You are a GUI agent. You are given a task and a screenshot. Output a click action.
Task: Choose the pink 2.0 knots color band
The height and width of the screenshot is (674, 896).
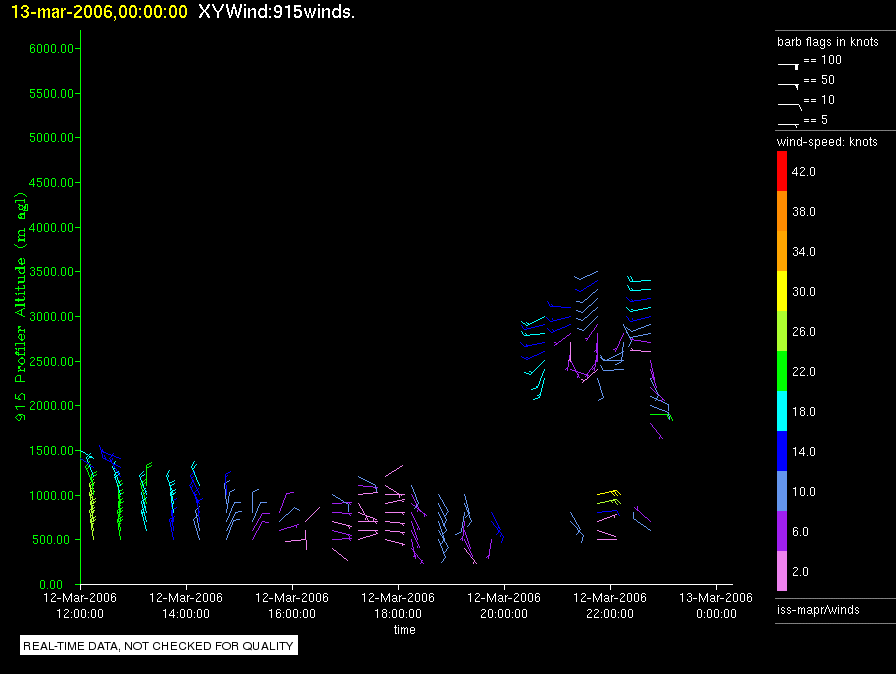[x=782, y=571]
